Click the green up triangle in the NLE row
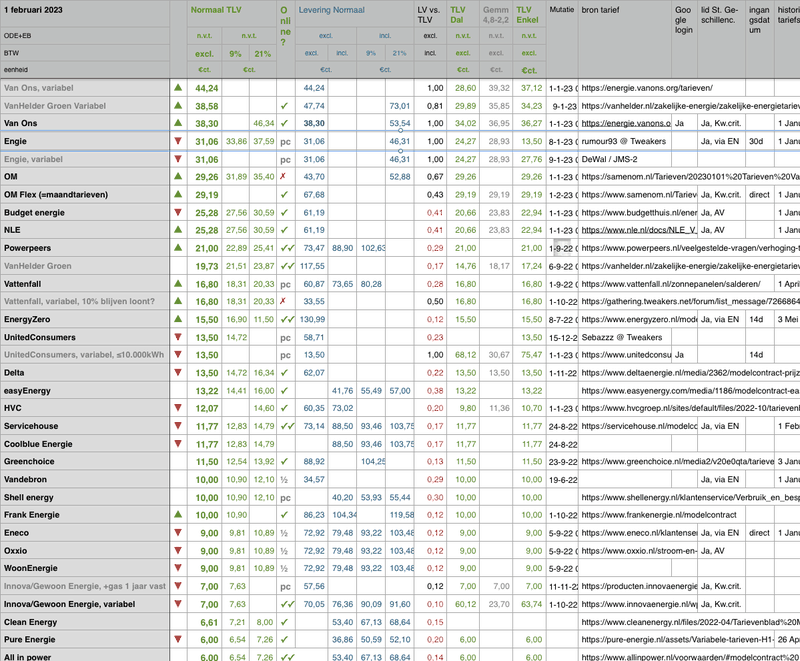Screen dimensions: 800x661 178,230
